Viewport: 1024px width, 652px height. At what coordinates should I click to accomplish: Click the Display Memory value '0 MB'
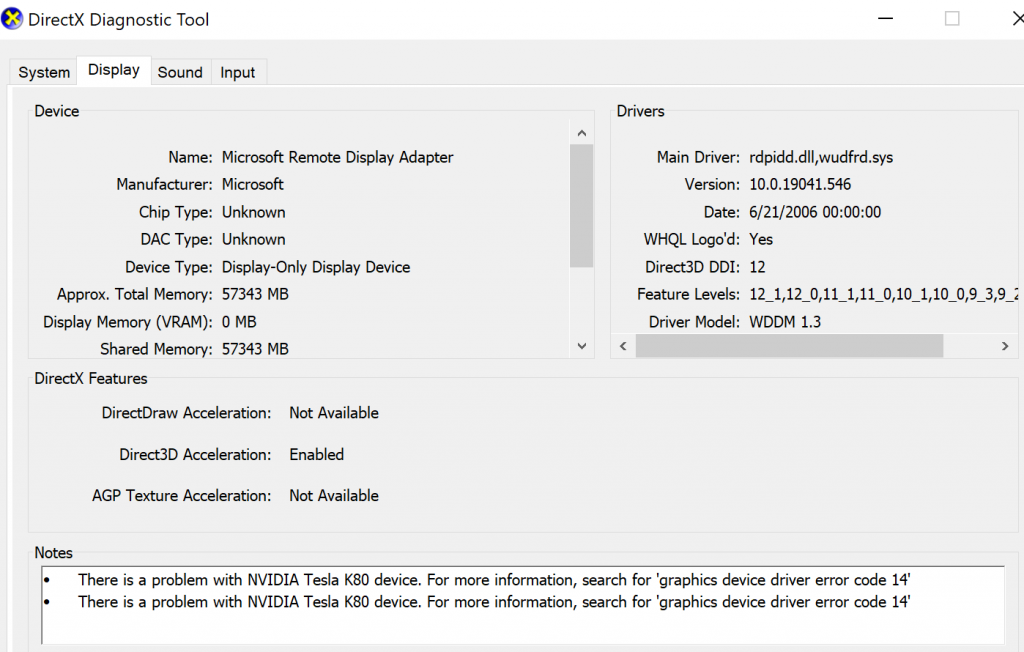[239, 322]
